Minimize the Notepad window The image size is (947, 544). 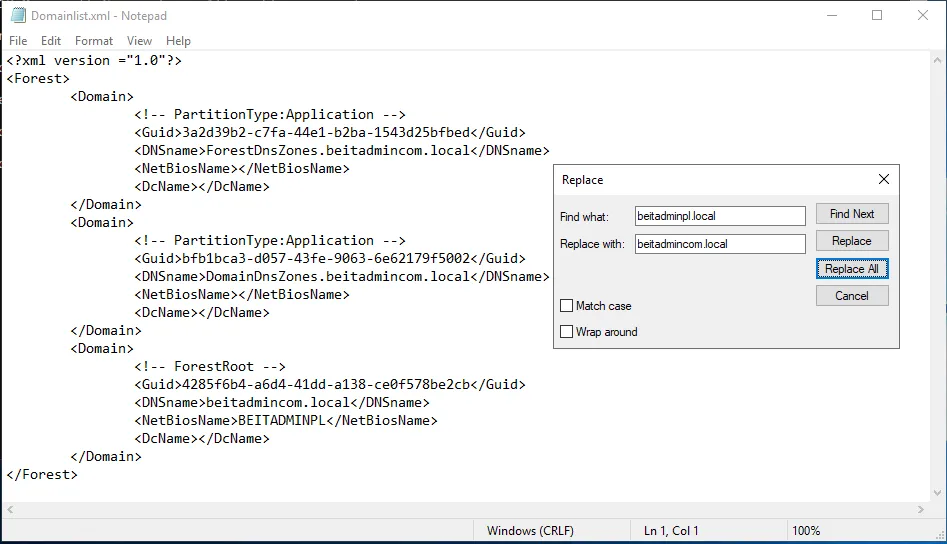tap(831, 15)
